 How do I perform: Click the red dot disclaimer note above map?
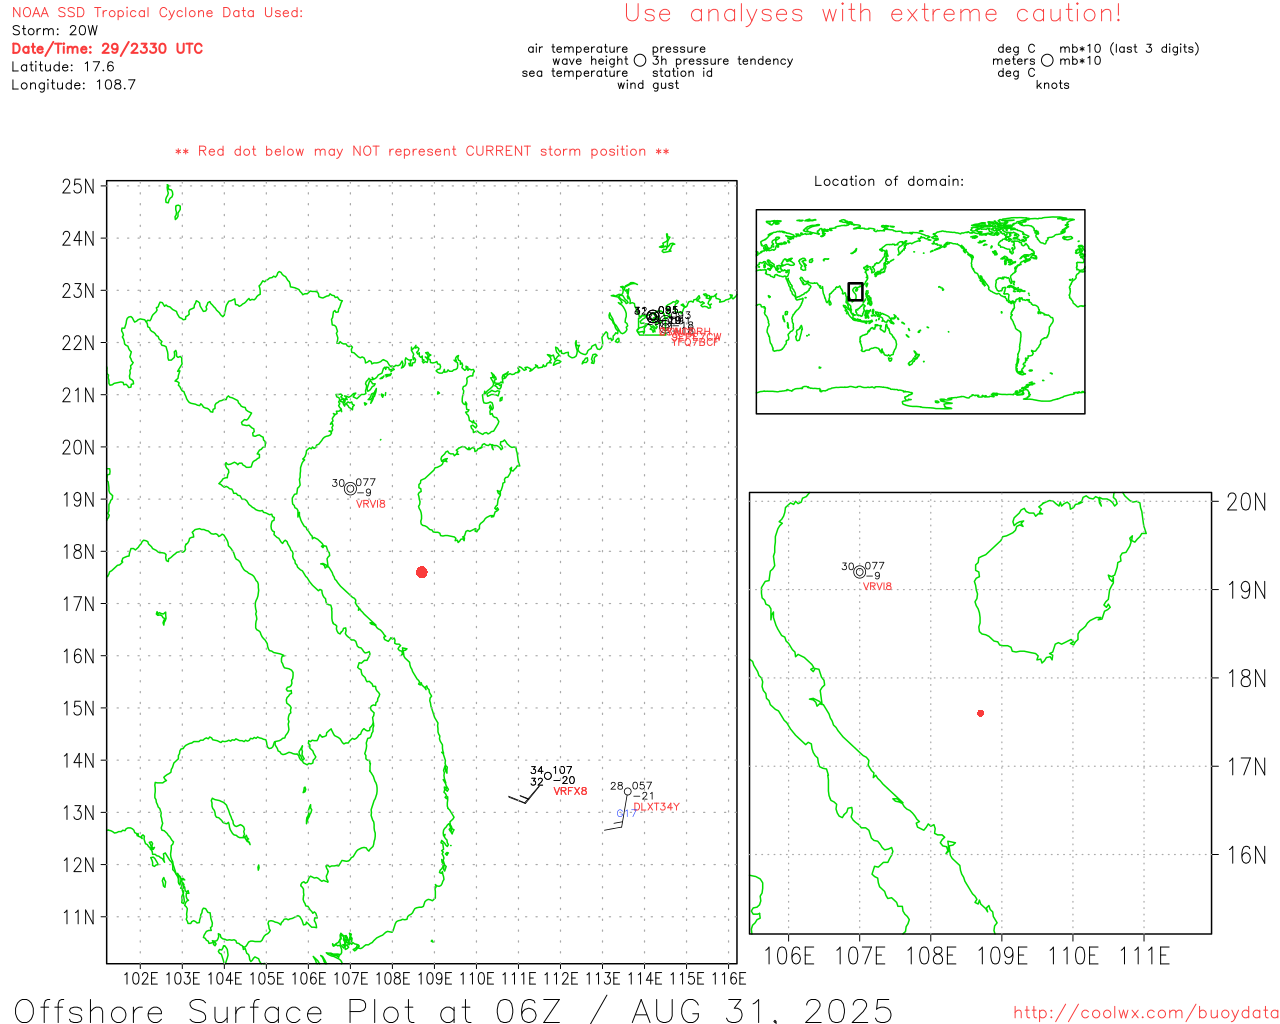[x=422, y=151]
